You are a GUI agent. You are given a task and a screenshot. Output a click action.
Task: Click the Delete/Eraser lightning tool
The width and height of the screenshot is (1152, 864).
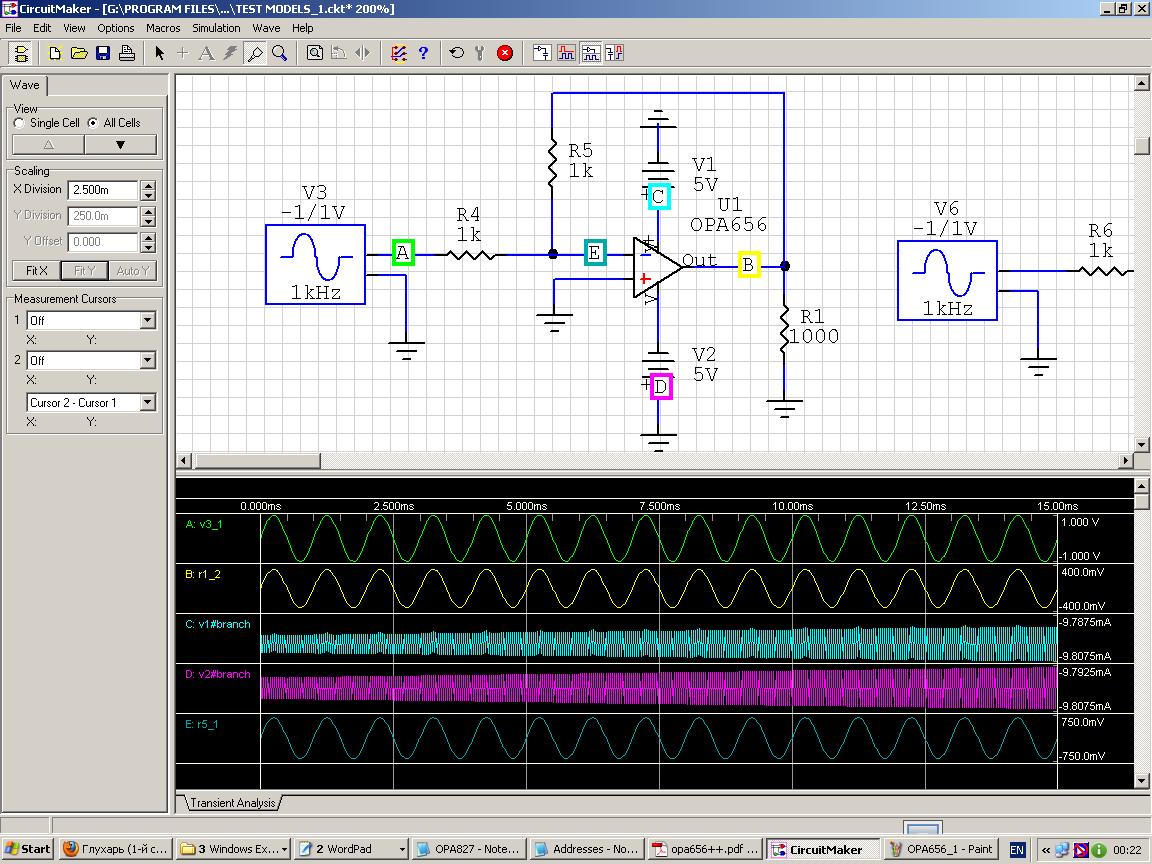pos(228,53)
